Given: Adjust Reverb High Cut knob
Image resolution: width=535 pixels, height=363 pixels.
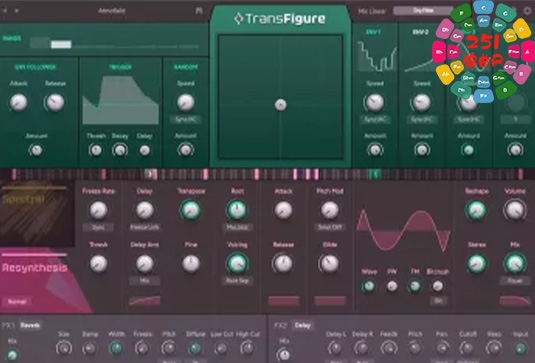Looking at the screenshot, I should coord(248,348).
